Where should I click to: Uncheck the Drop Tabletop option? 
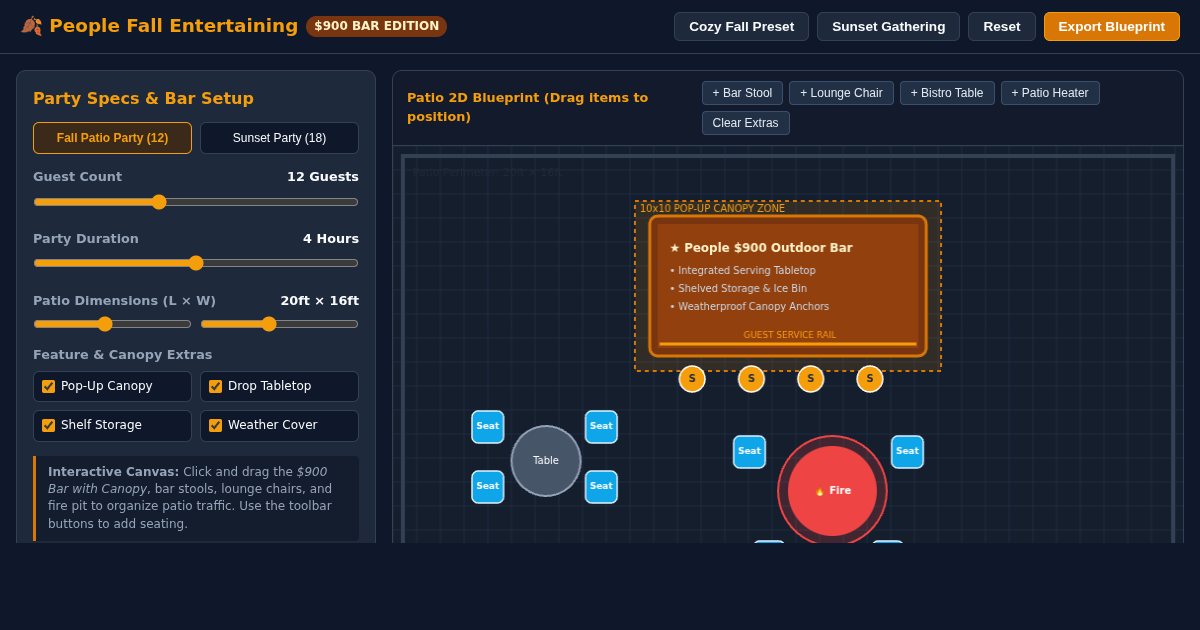pyautogui.click(x=215, y=386)
